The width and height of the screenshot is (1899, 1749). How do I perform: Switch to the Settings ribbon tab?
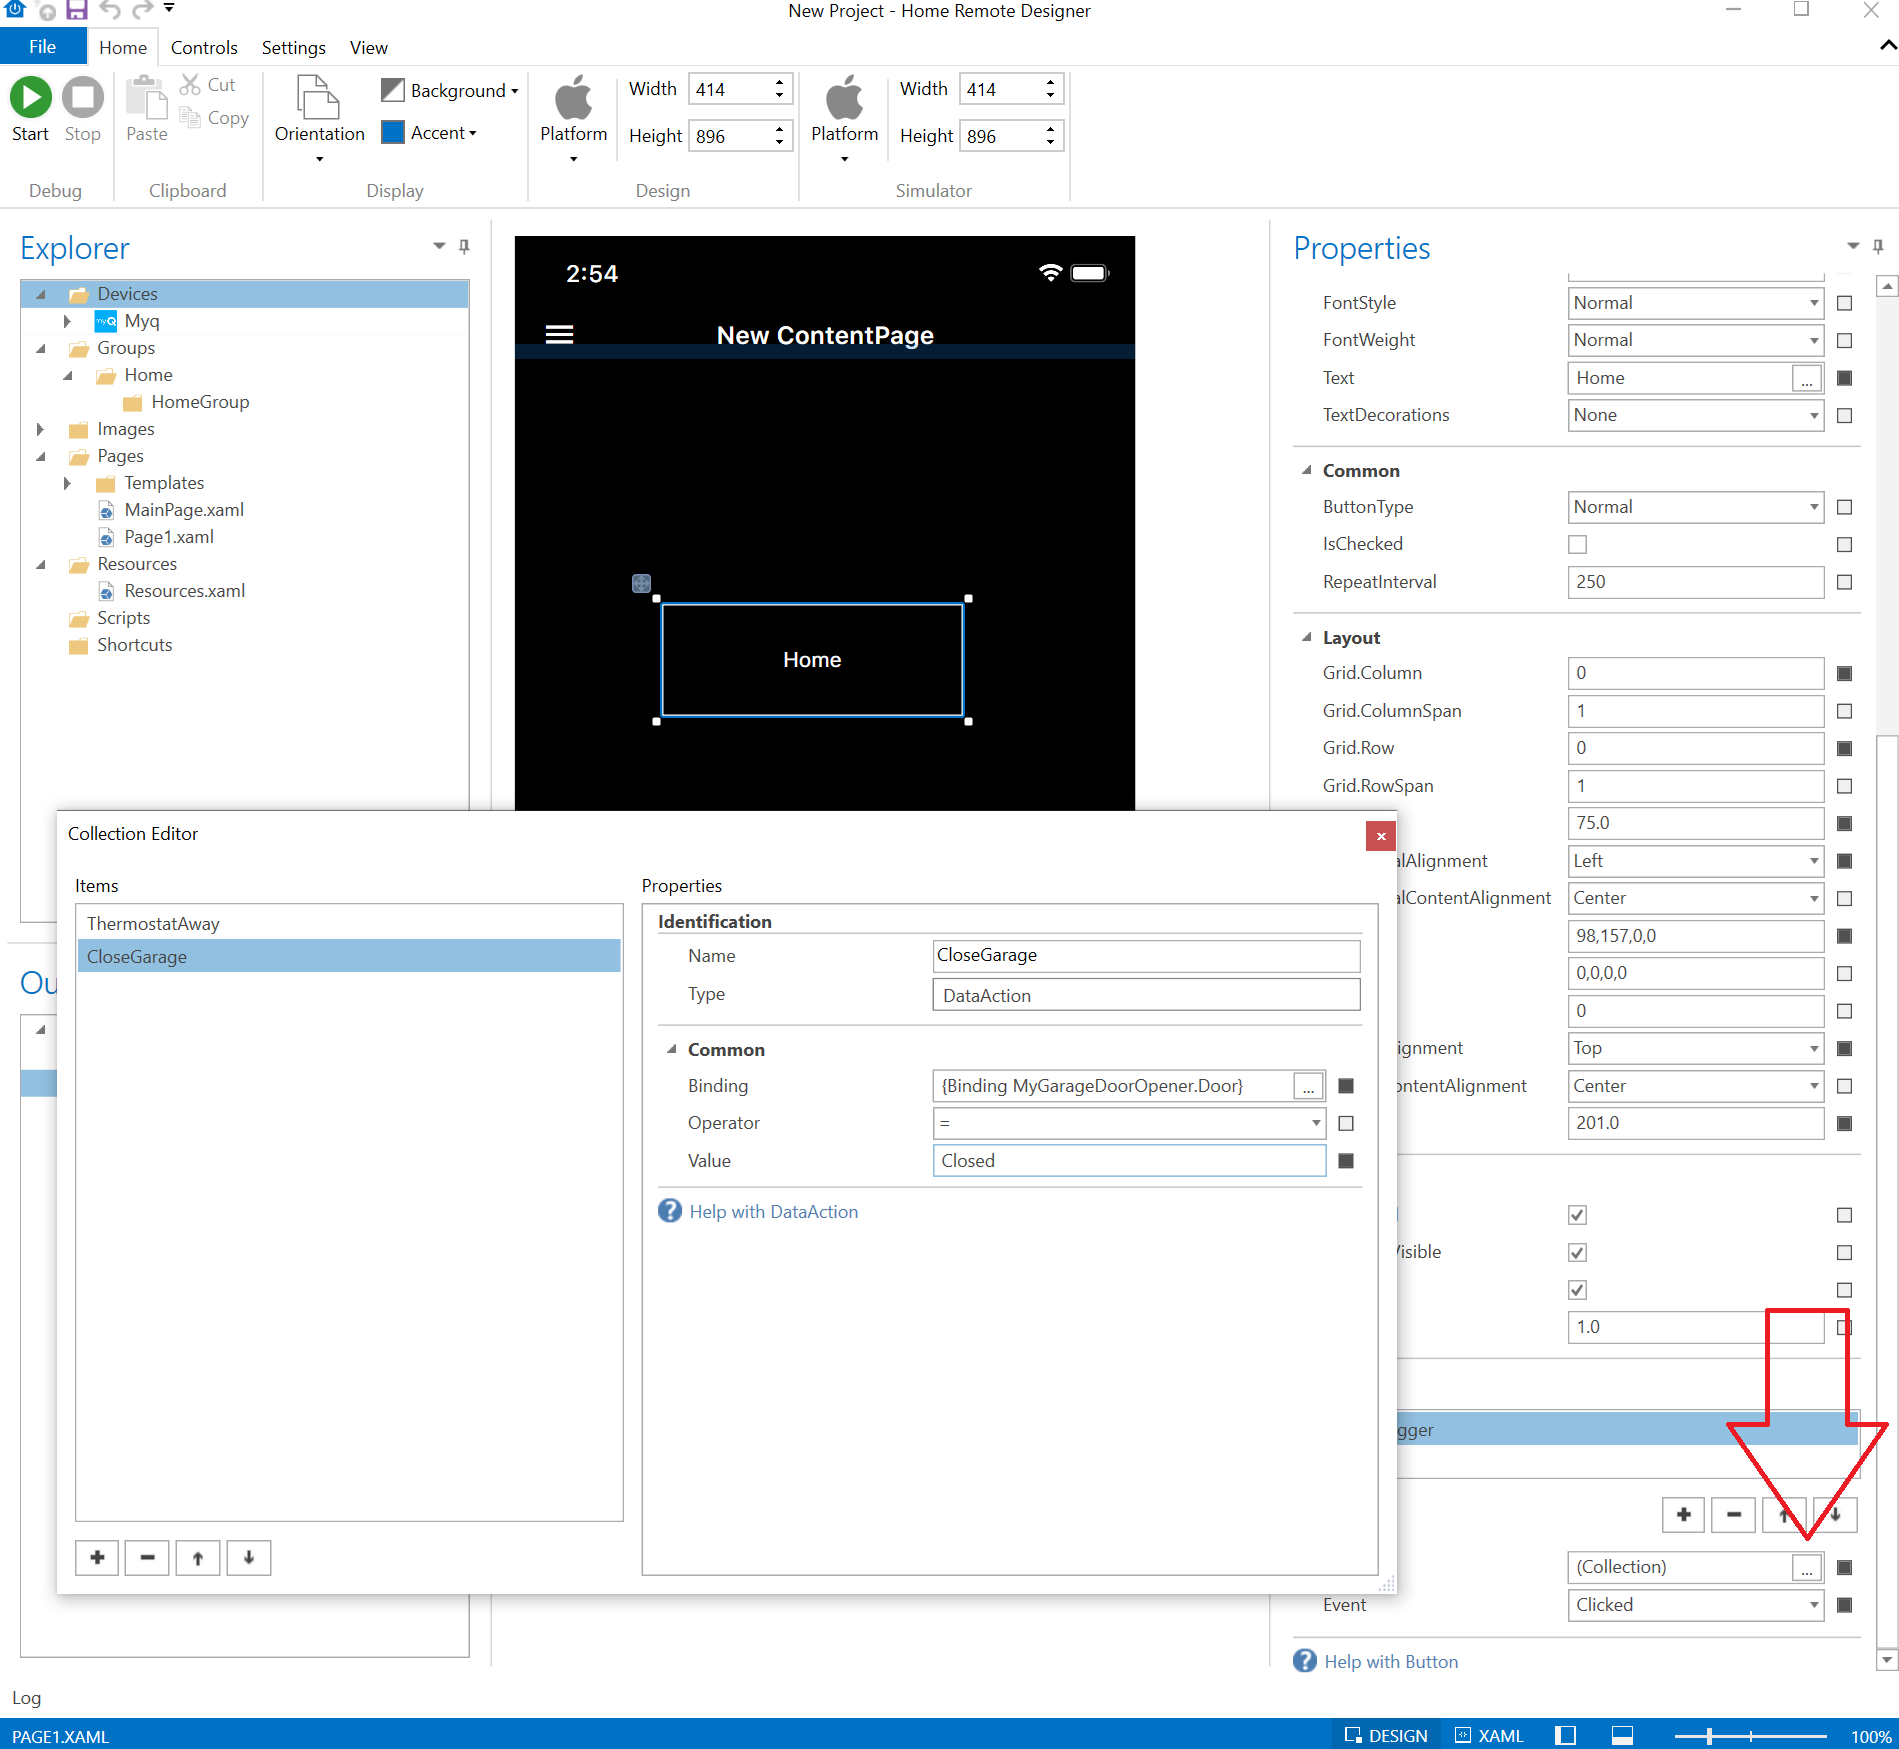pyautogui.click(x=293, y=47)
